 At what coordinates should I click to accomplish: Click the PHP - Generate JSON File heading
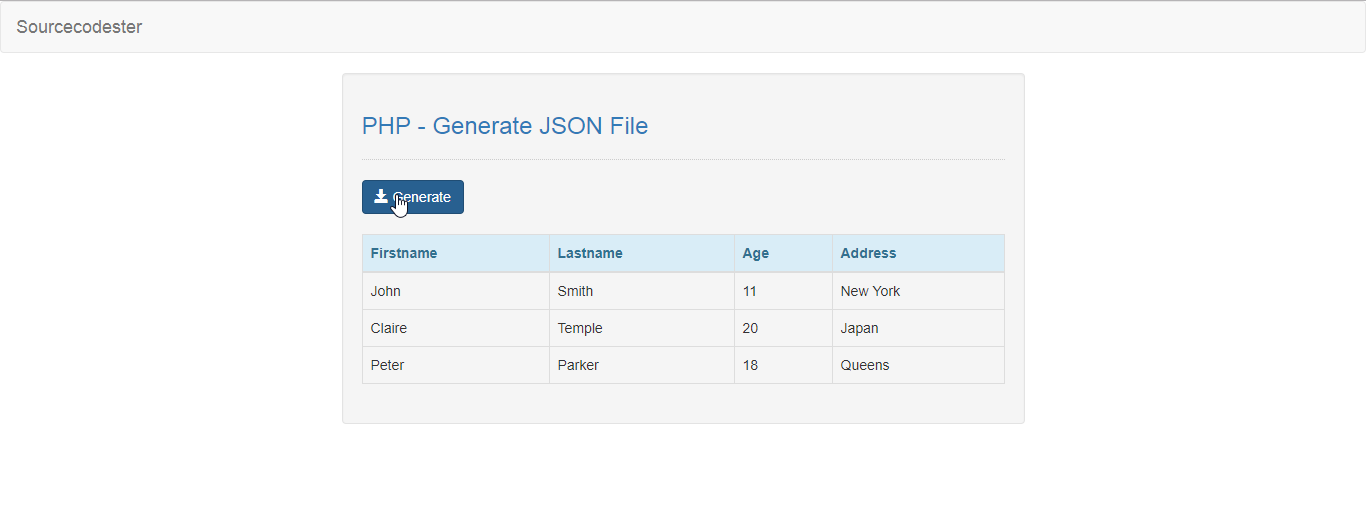pos(505,126)
